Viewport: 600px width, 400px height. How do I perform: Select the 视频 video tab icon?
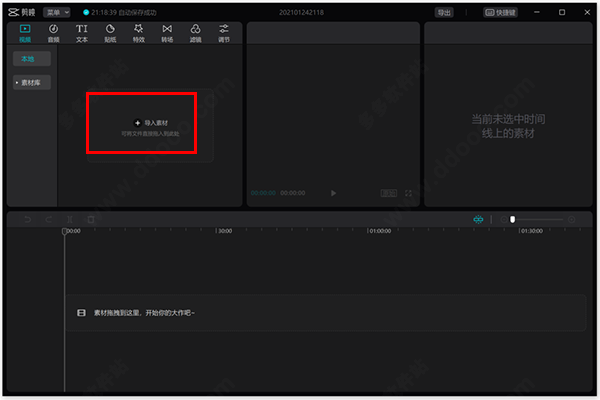click(25, 33)
